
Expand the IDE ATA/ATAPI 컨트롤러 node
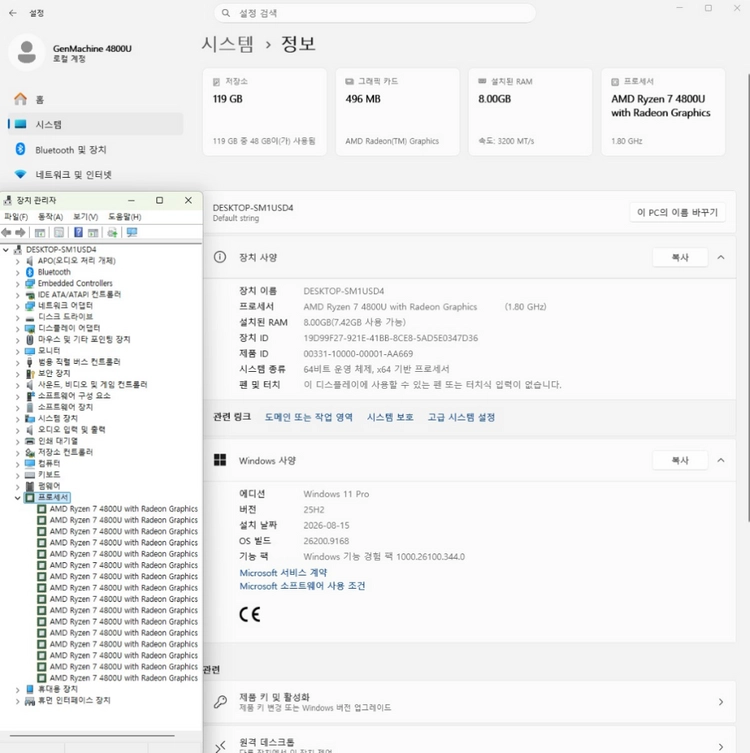[18, 295]
